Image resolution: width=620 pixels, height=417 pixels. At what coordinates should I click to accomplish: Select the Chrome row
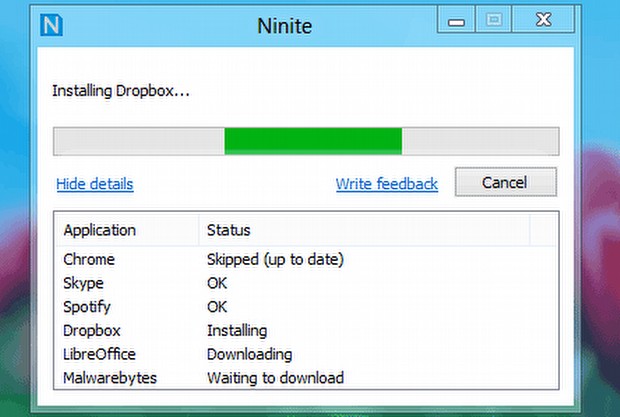[x=306, y=260]
